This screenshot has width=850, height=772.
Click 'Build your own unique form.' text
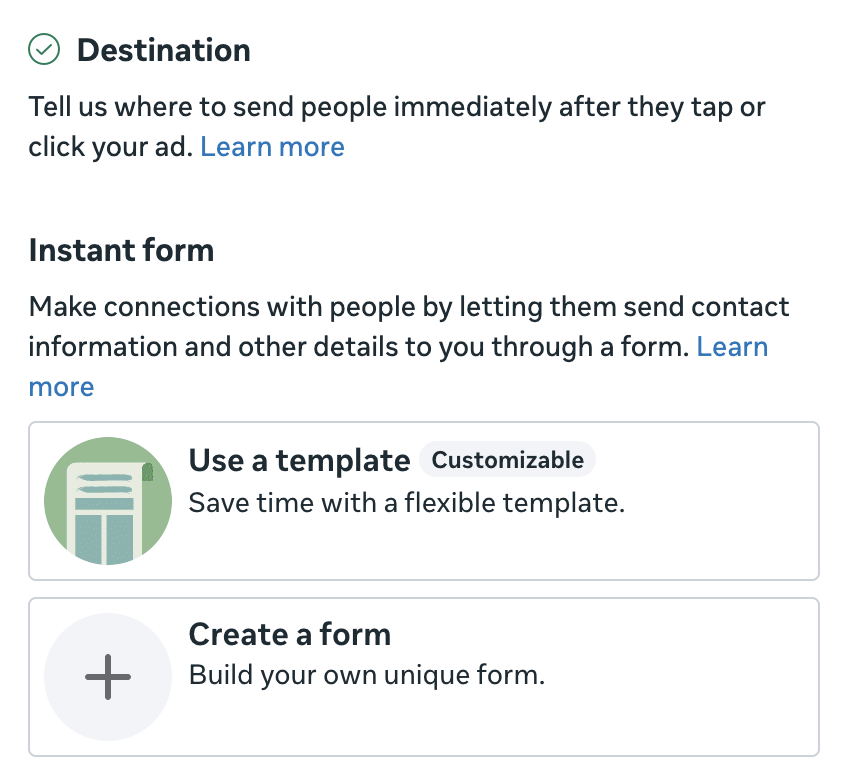click(367, 676)
